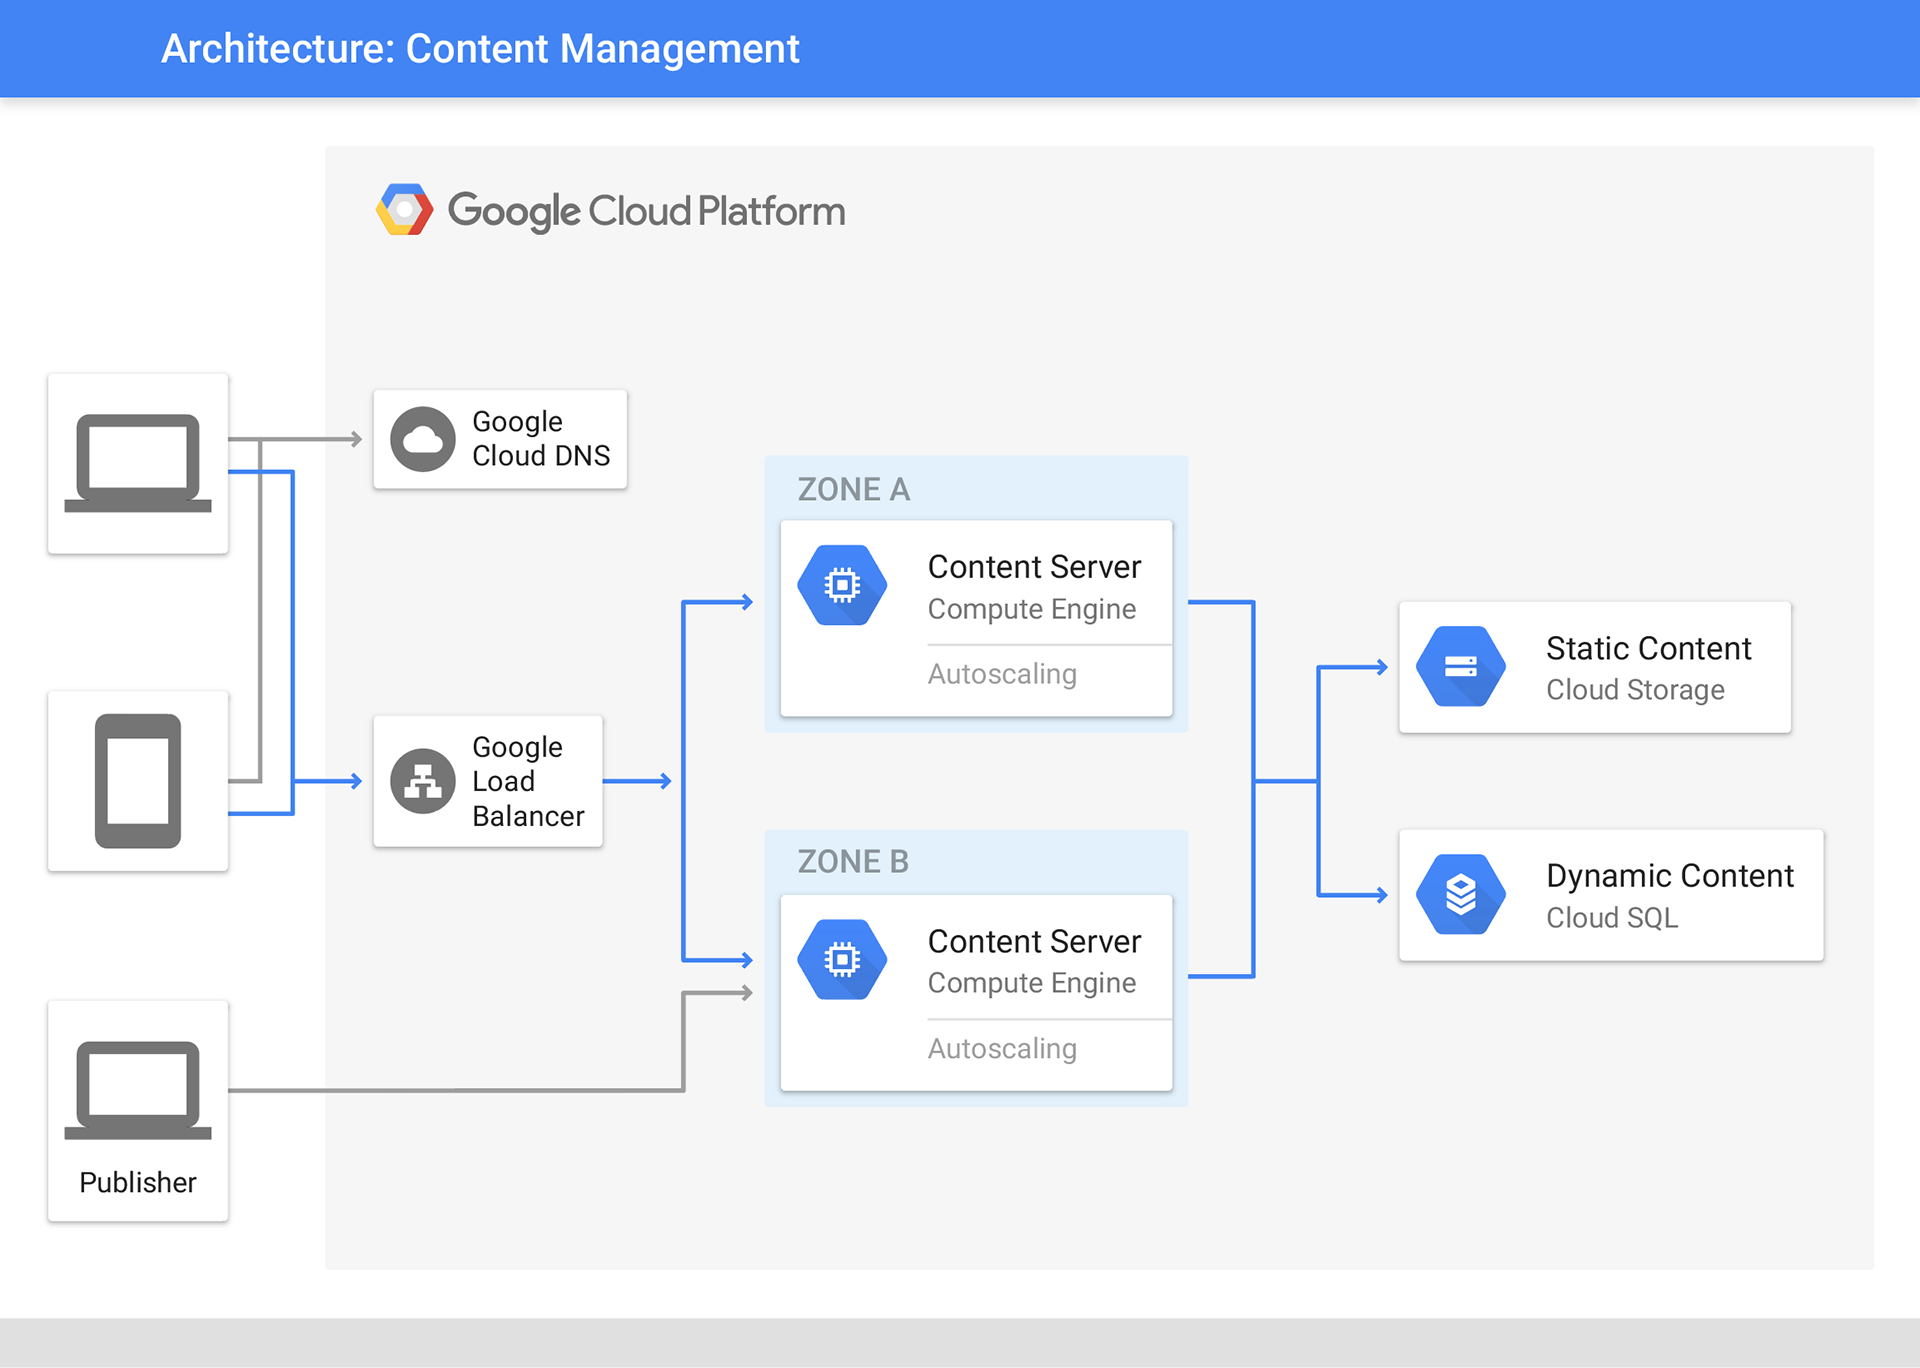Click the Cloud DNS cloud icon
This screenshot has width=1920, height=1368.
point(423,439)
